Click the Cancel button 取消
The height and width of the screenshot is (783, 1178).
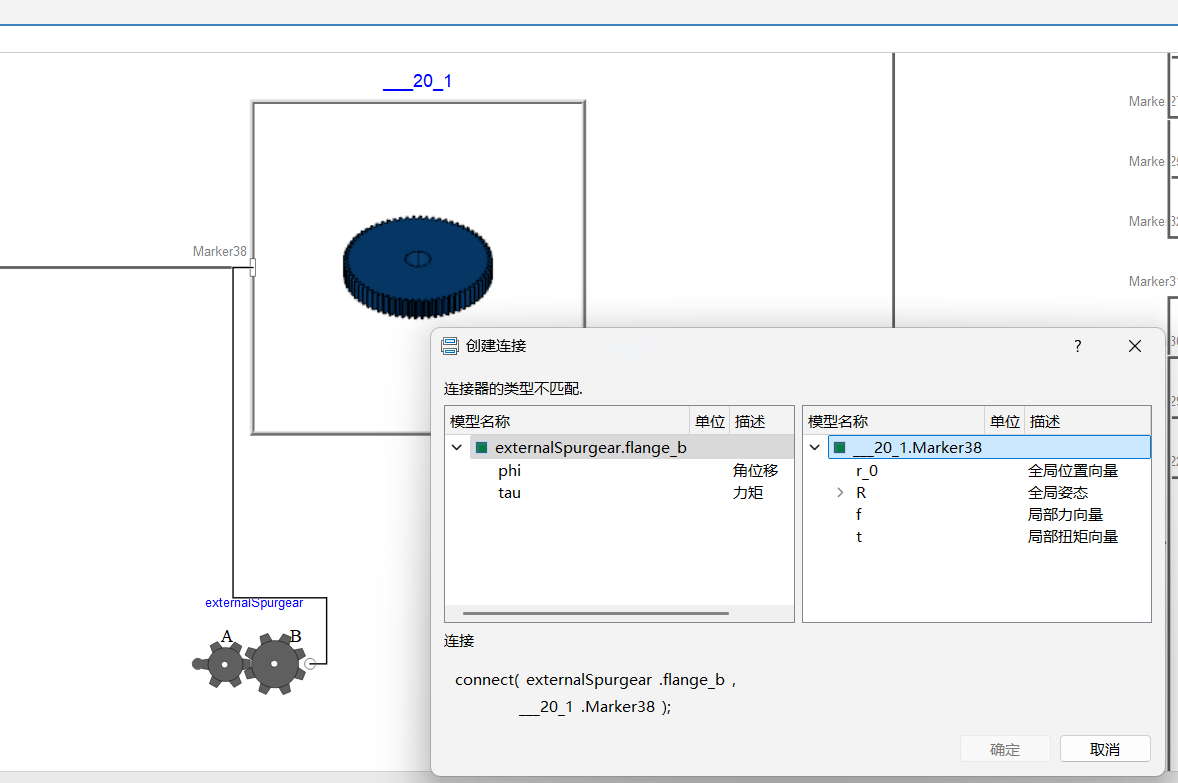point(1105,749)
